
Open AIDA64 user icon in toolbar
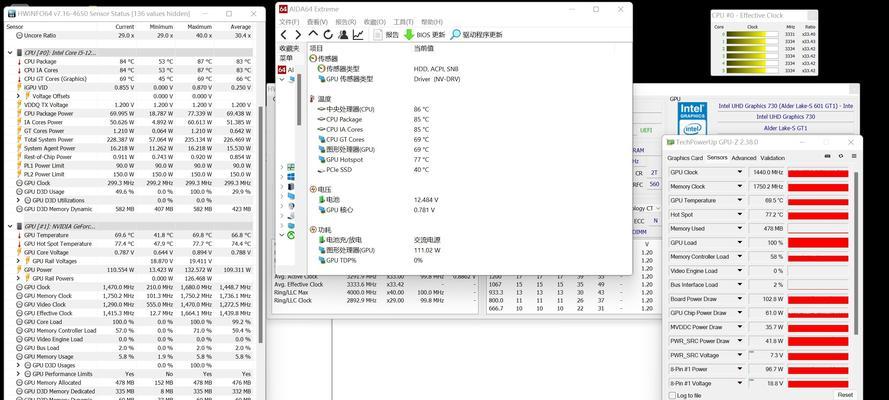[x=343, y=35]
